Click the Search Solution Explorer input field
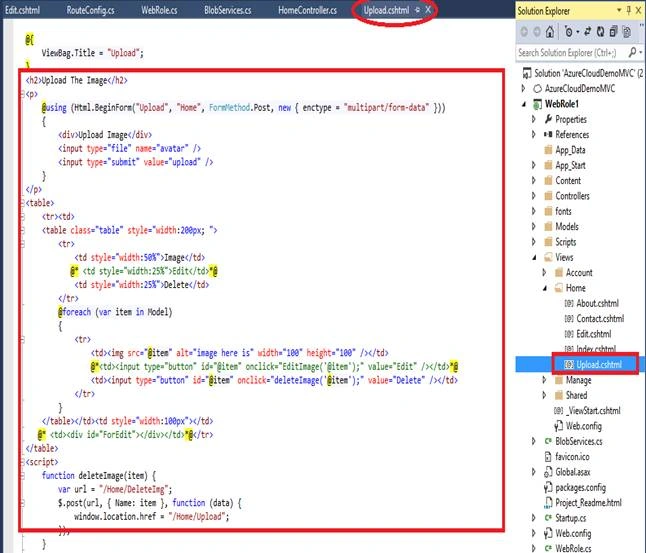This screenshot has height=553, width=646. [x=572, y=53]
